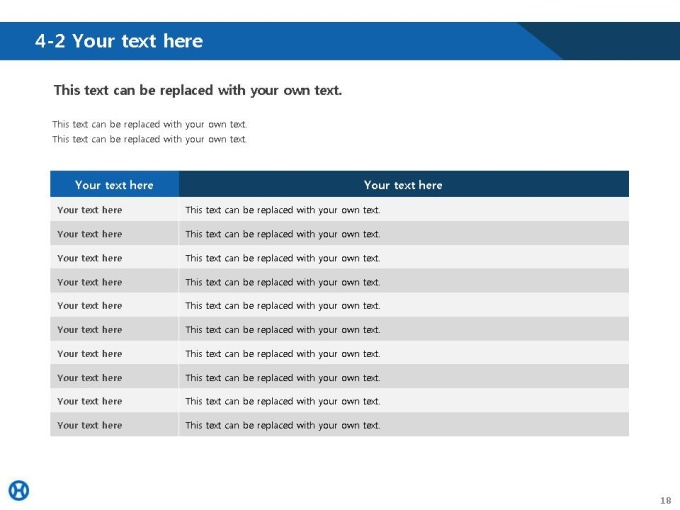Select the second small description line
Image resolution: width=680 pixels, height=510 pixels.
click(x=150, y=139)
